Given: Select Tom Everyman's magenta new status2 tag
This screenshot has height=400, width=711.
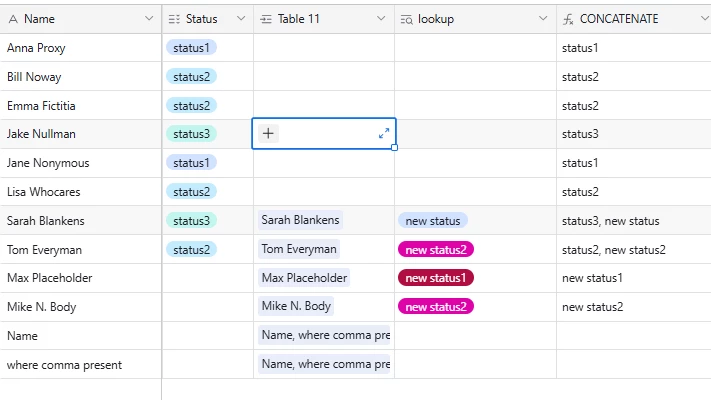Looking at the screenshot, I should coord(436,249).
